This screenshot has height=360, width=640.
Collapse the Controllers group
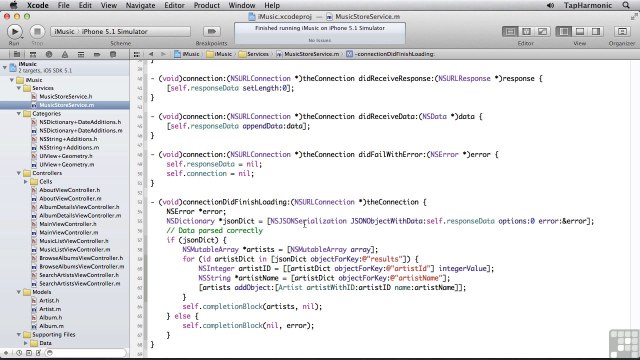[19, 173]
